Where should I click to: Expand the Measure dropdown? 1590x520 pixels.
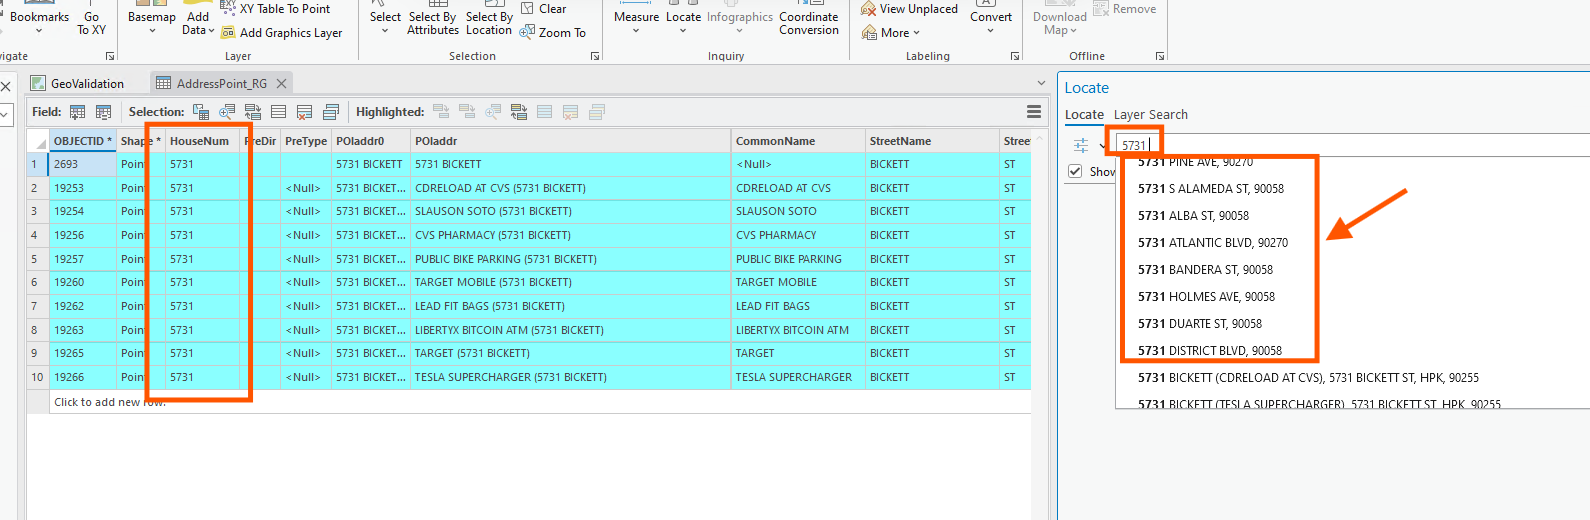point(636,31)
